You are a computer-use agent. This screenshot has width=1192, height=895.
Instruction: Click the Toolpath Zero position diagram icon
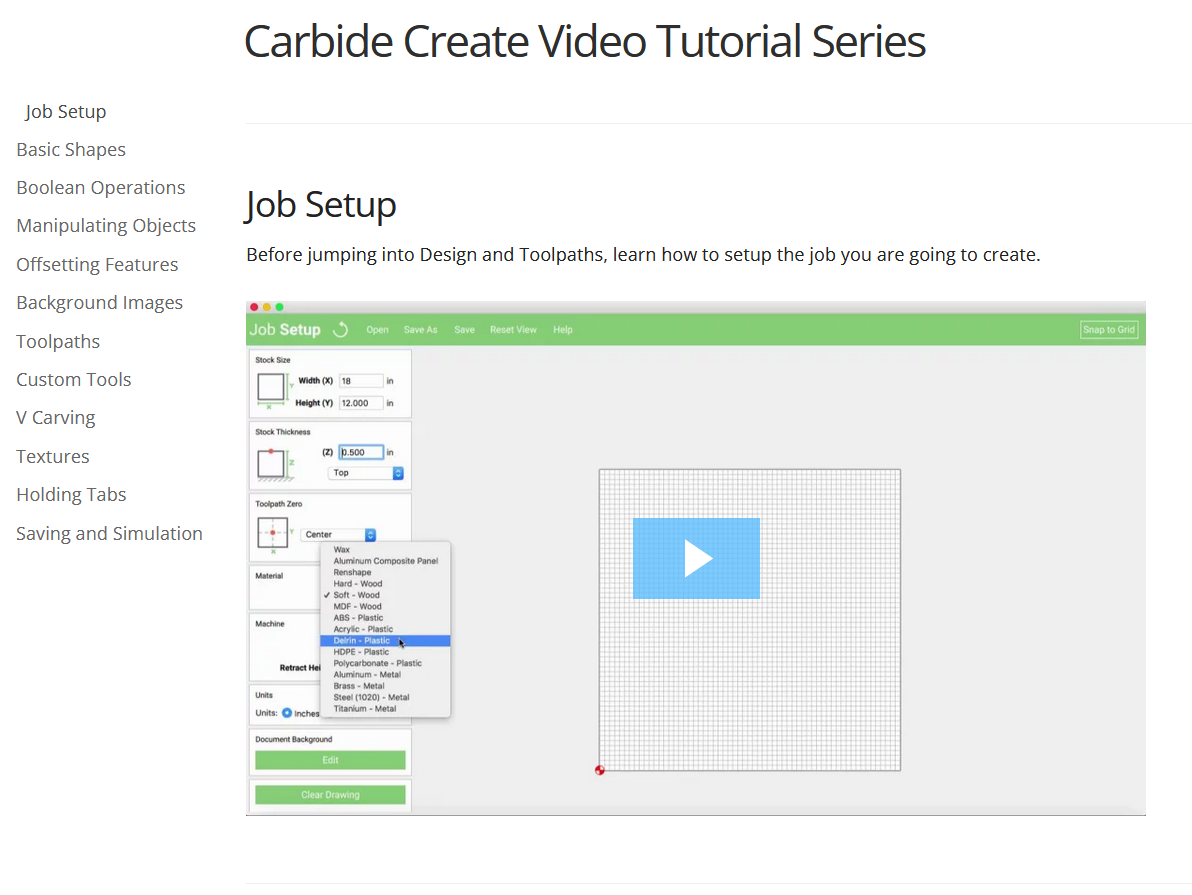[x=270, y=531]
